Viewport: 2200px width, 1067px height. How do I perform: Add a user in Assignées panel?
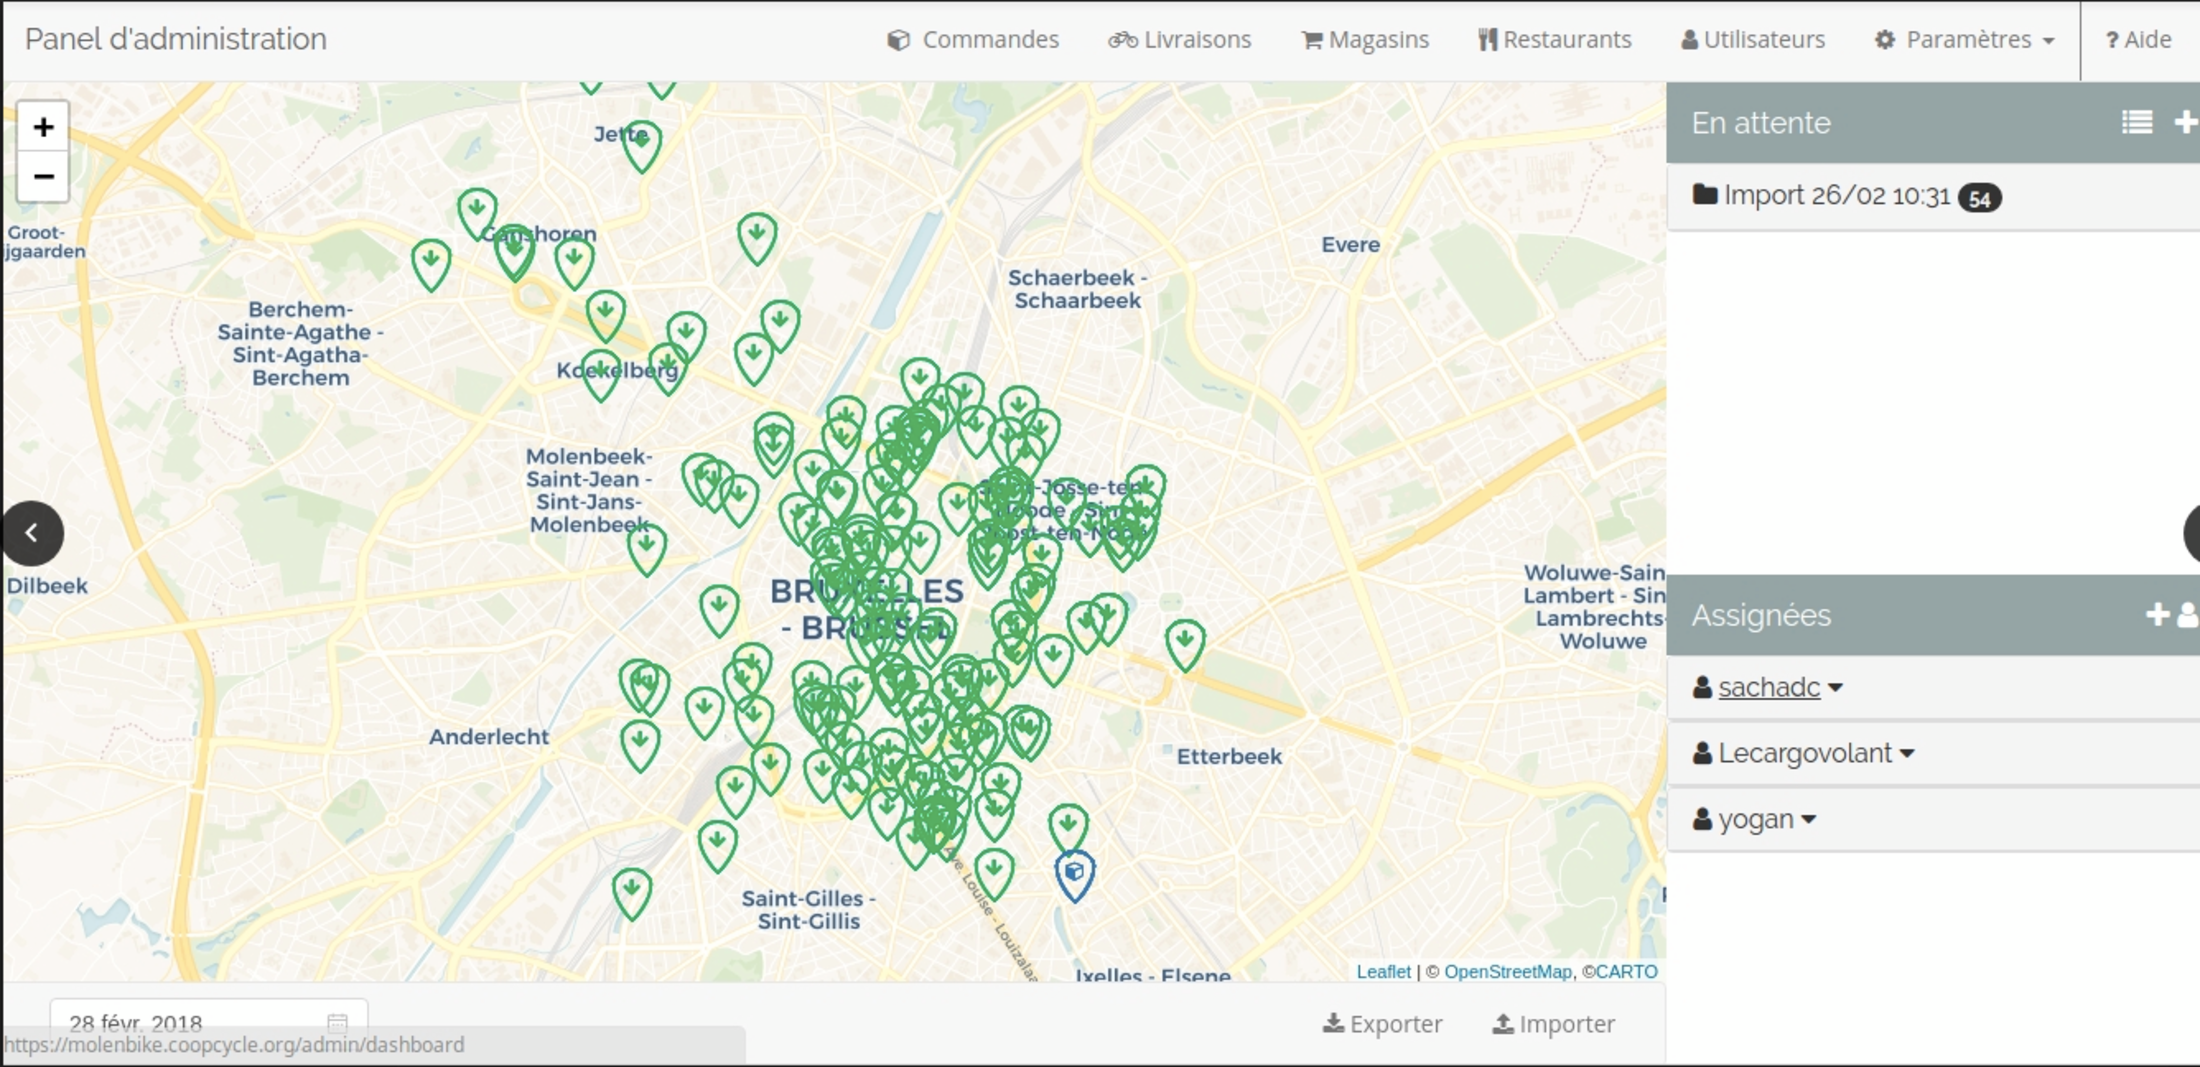[2171, 614]
